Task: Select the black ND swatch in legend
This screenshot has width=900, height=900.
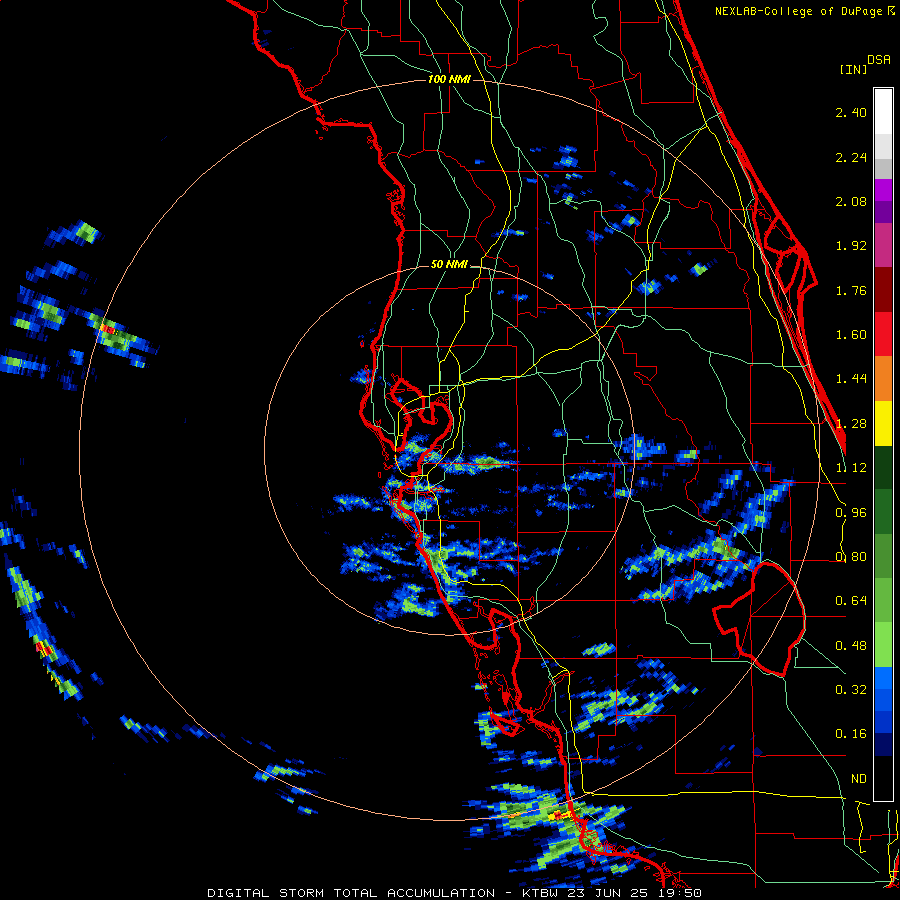Action: pyautogui.click(x=883, y=778)
